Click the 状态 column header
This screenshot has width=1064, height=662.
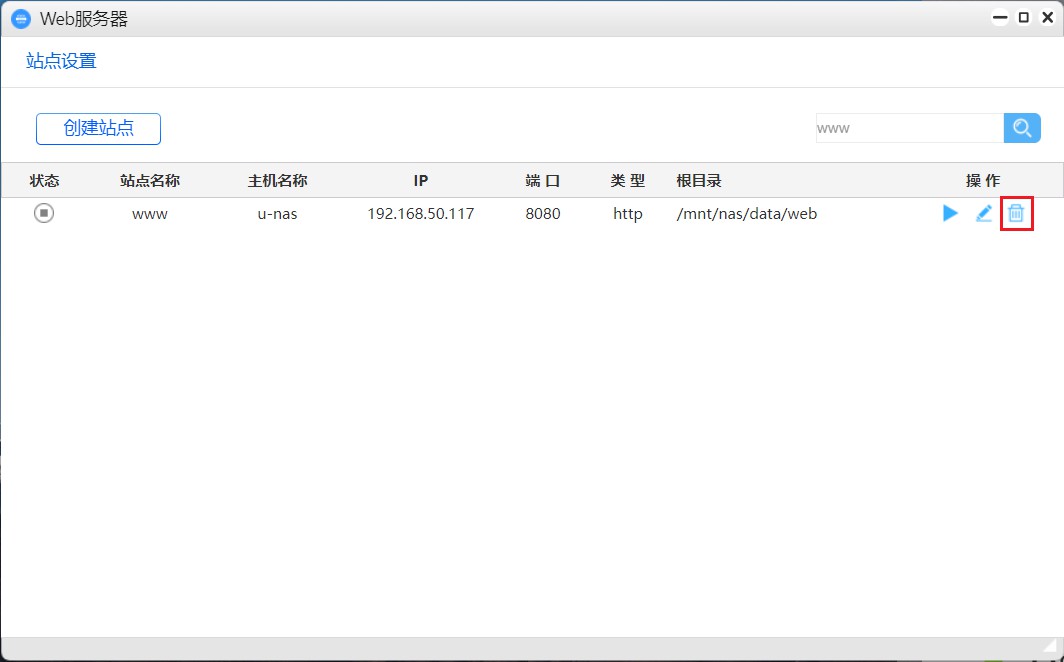tap(44, 180)
